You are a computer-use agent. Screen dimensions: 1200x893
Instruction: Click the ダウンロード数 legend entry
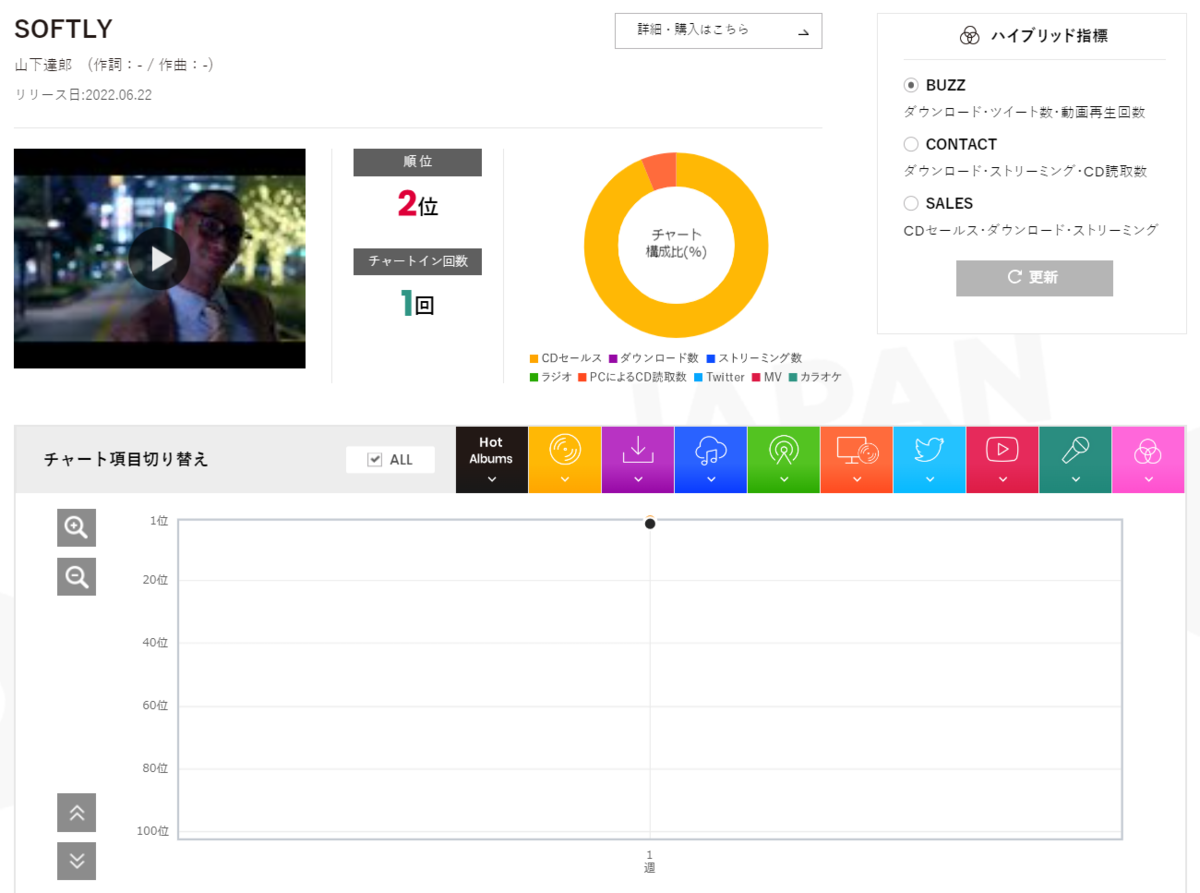[x=653, y=358]
